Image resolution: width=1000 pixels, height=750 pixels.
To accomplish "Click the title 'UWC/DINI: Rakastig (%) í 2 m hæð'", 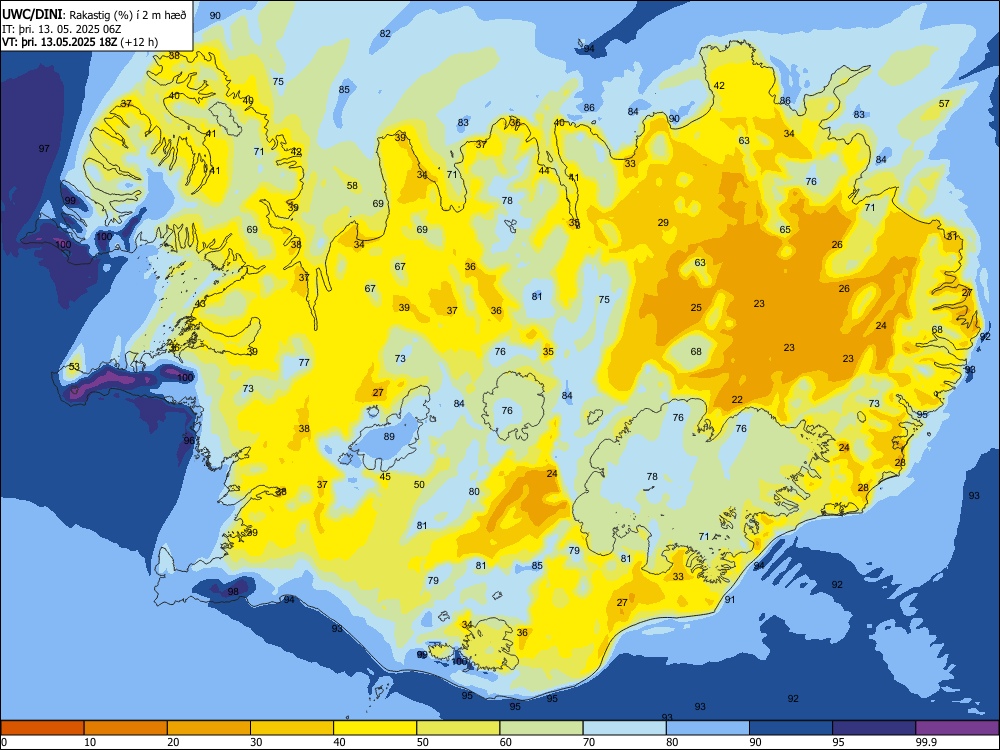I will 94,14.
